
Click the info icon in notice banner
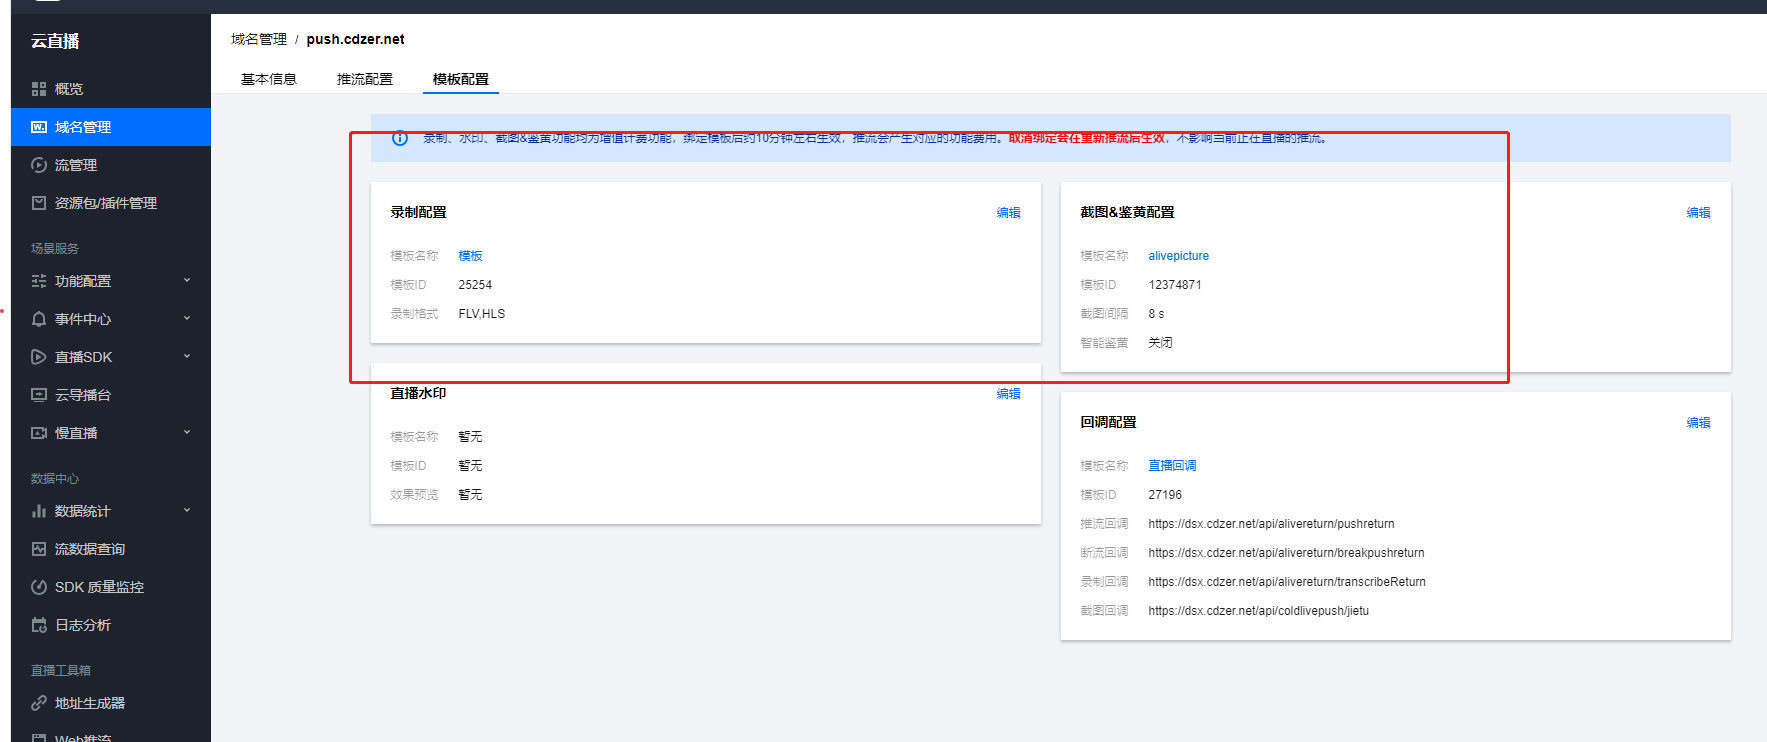(x=400, y=138)
